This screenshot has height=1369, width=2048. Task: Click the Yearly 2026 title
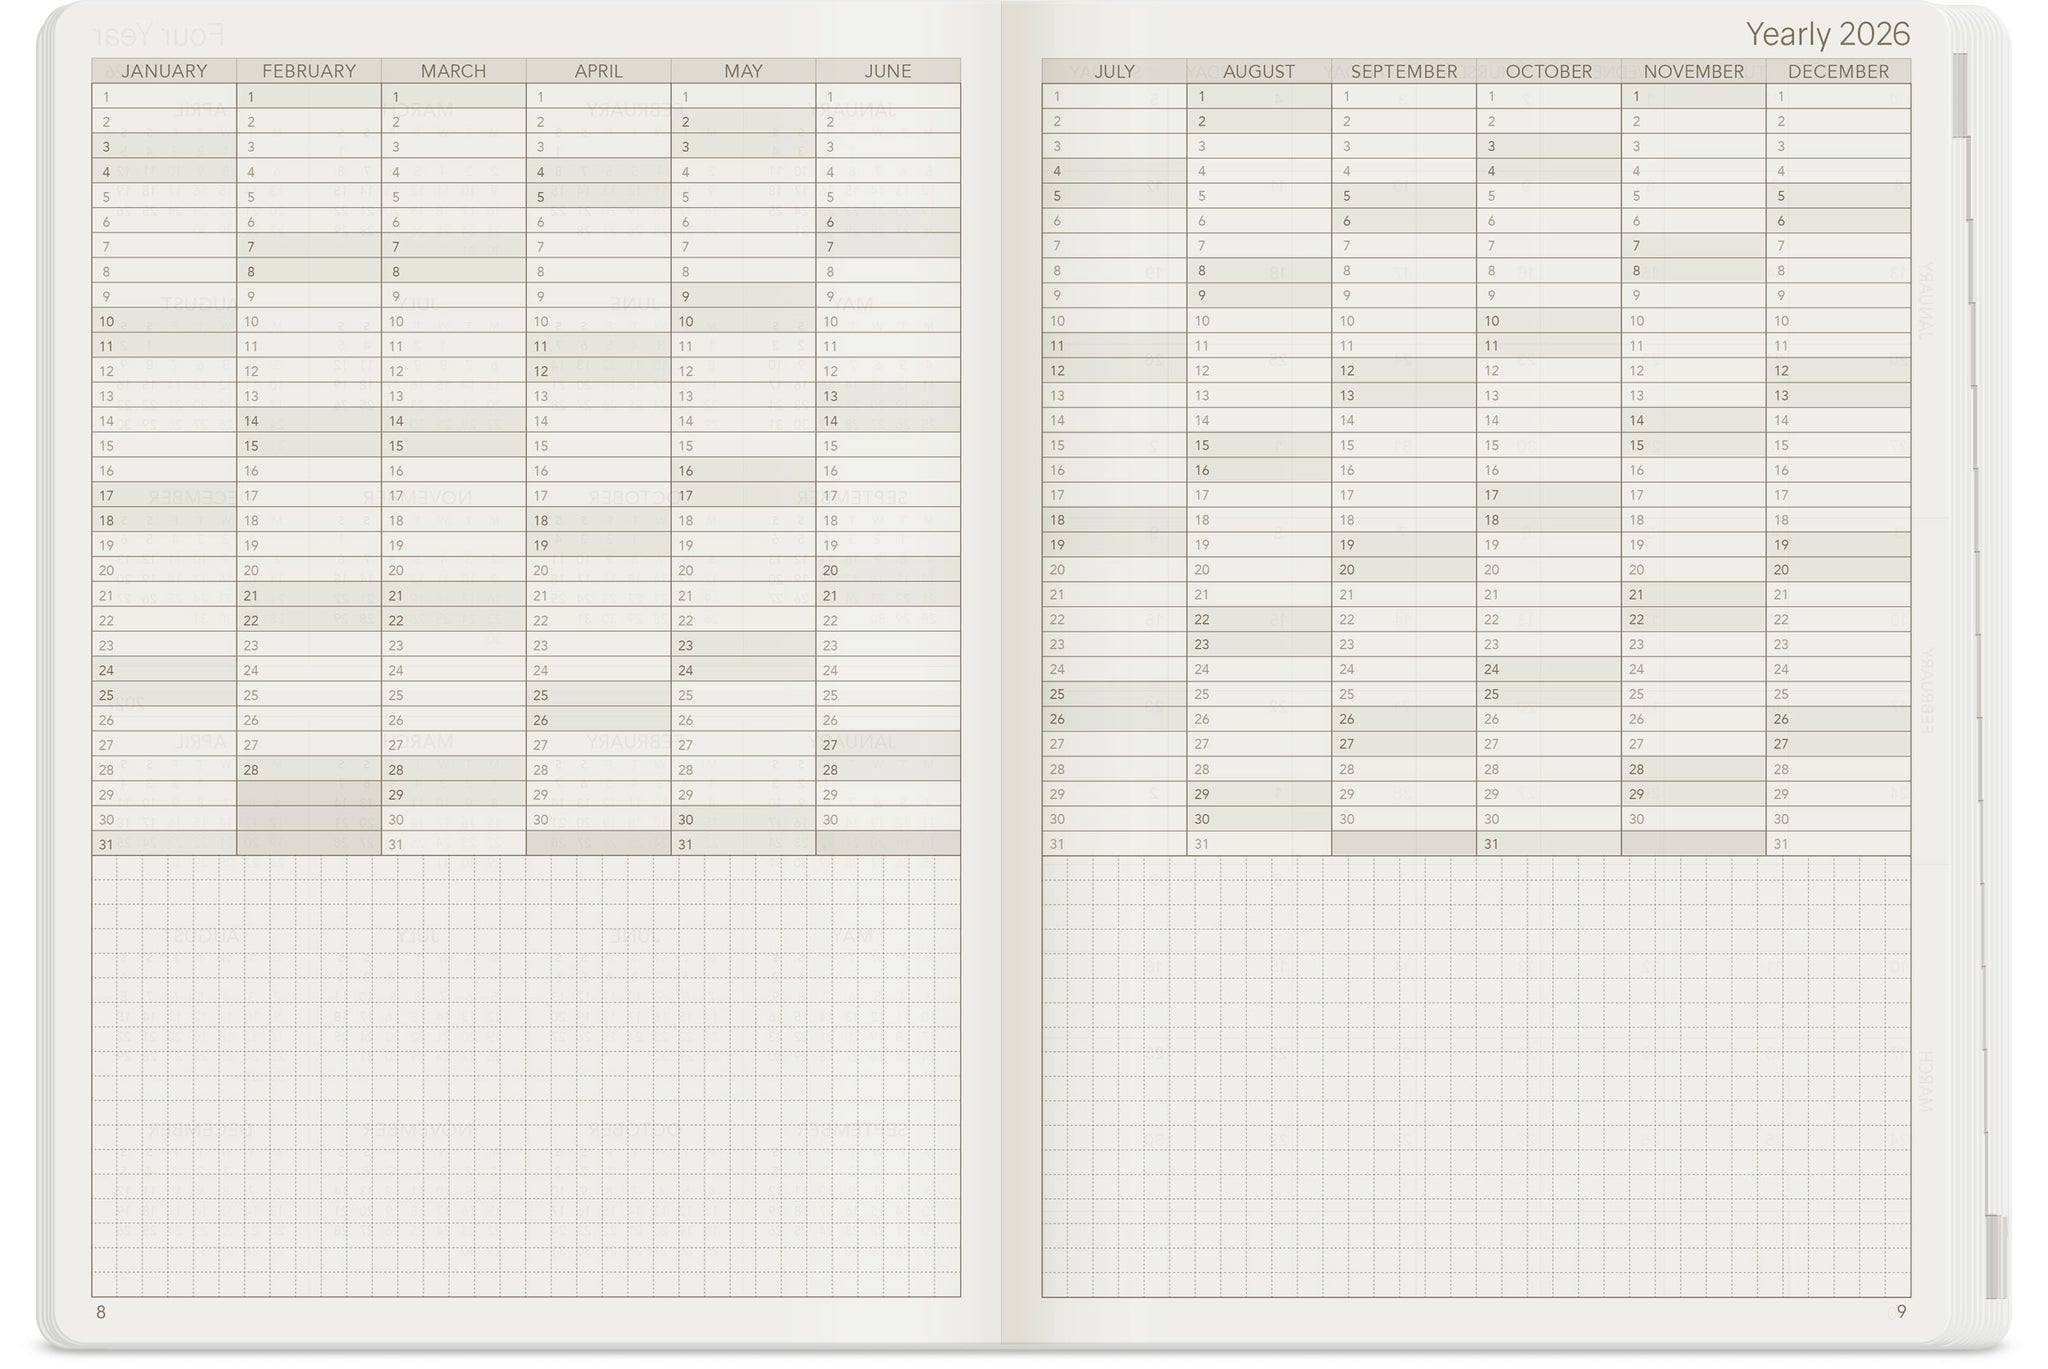coord(1827,34)
